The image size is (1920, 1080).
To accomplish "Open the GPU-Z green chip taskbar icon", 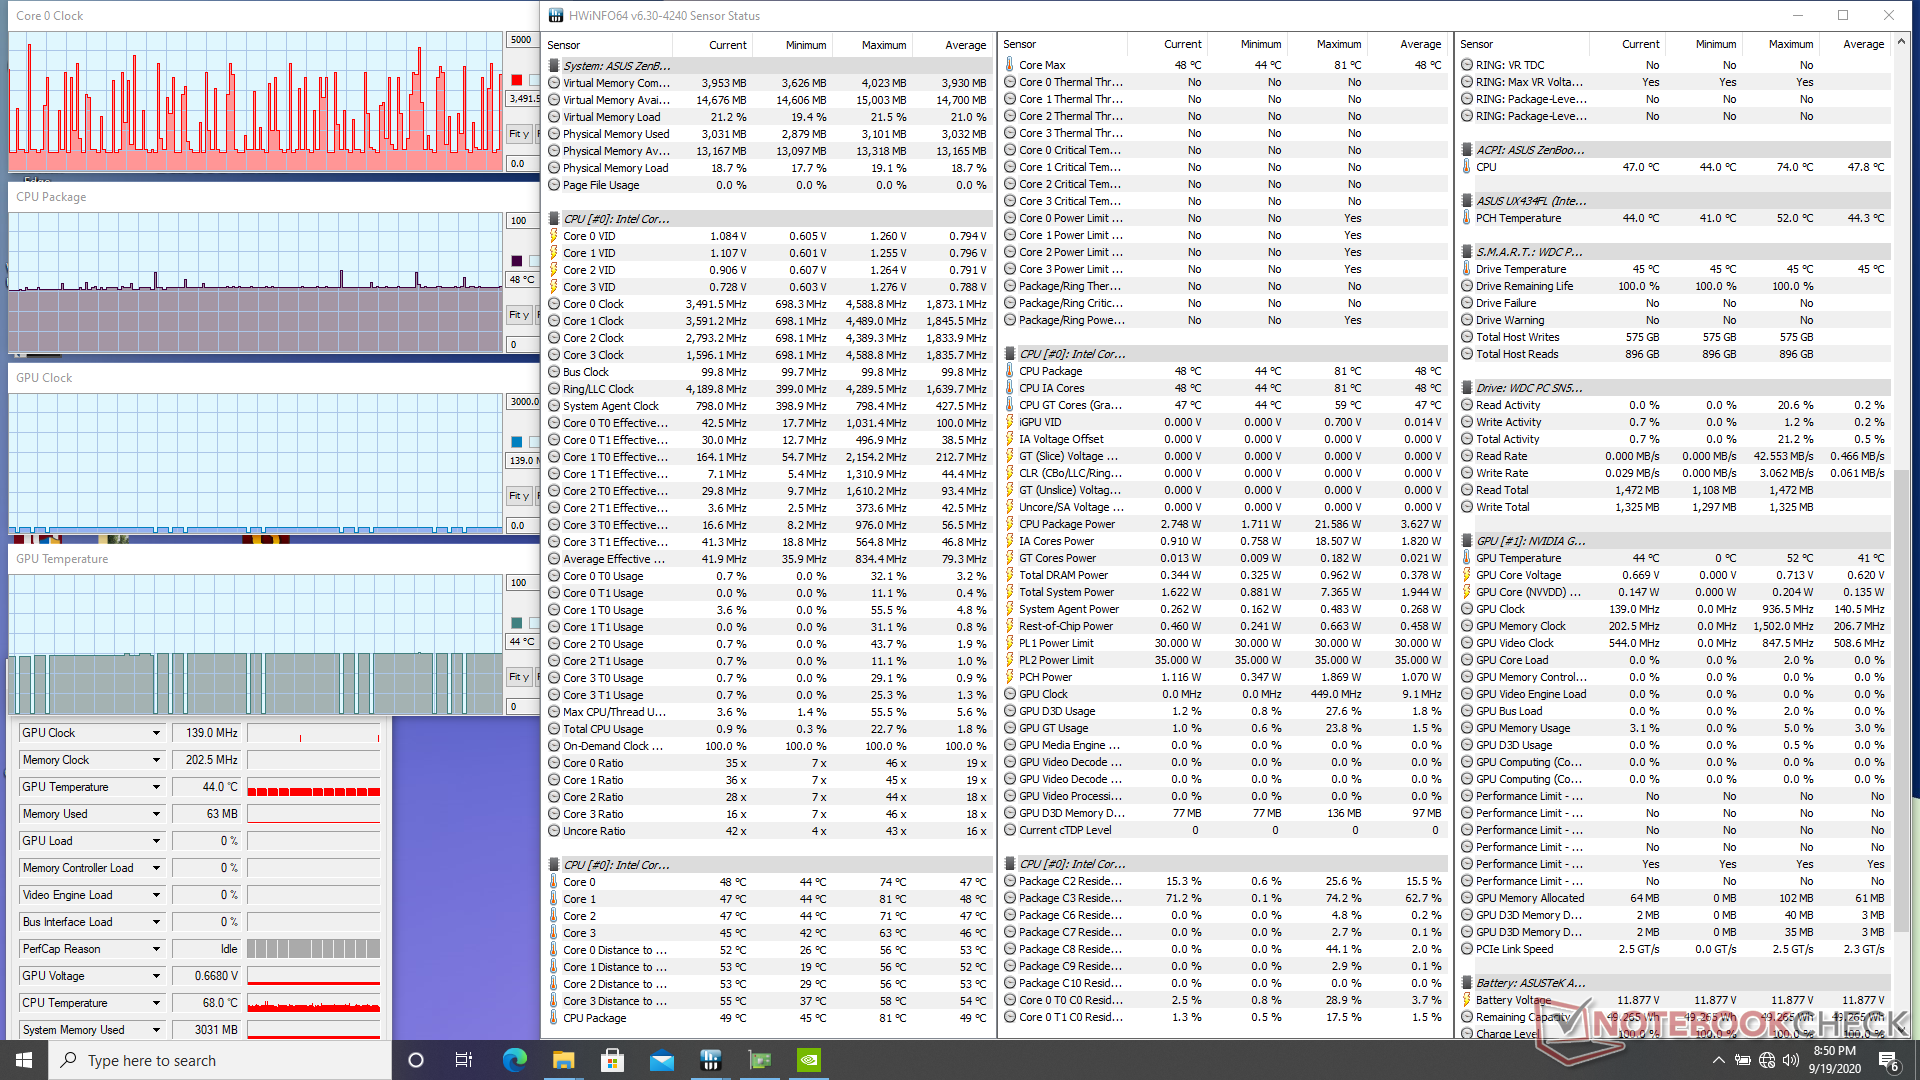I will pos(760,1060).
